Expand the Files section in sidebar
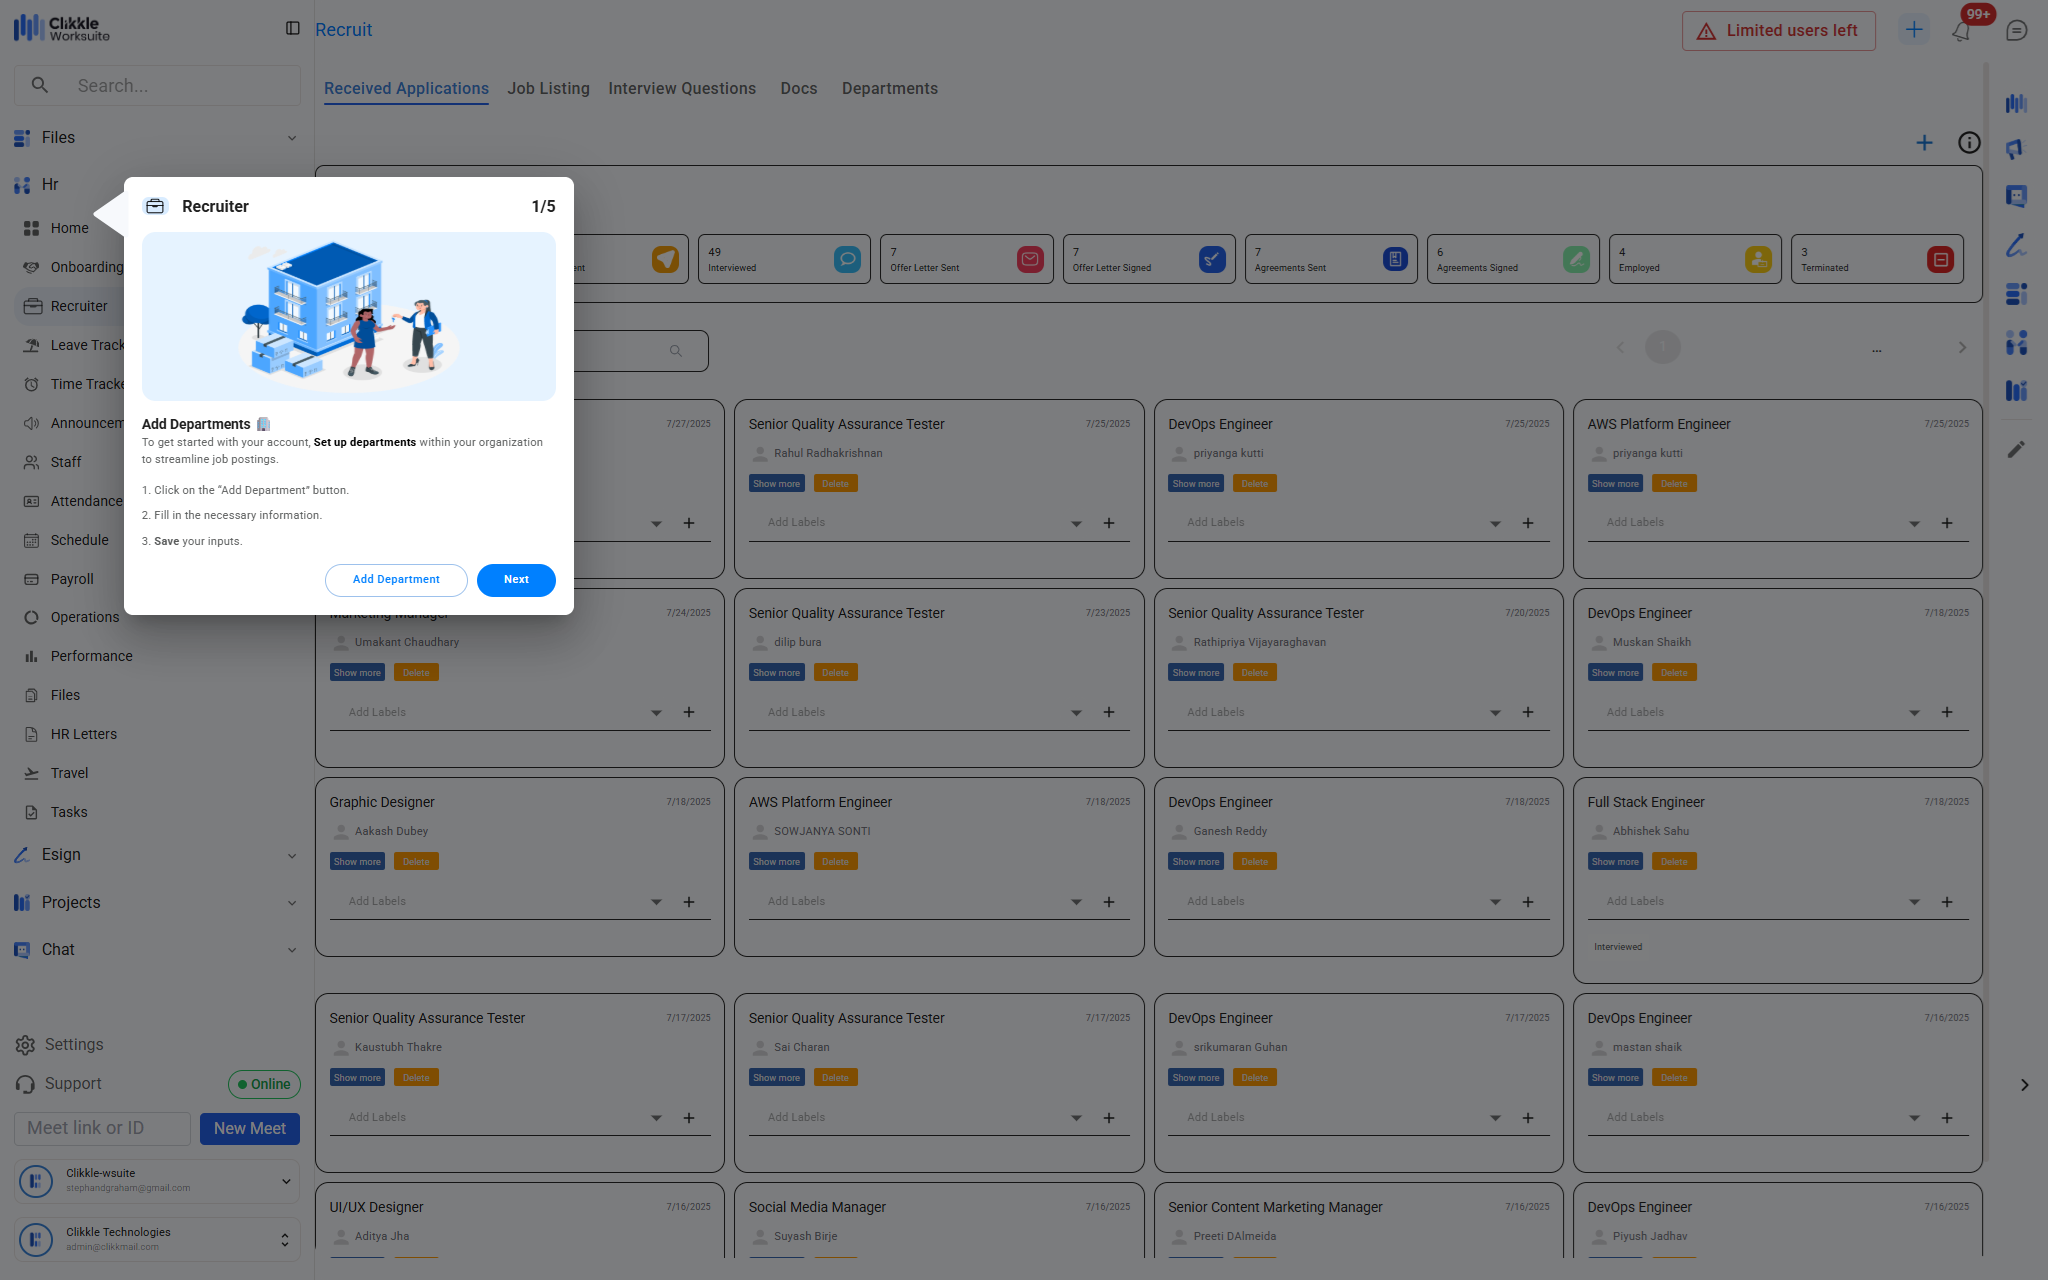 tap(291, 138)
